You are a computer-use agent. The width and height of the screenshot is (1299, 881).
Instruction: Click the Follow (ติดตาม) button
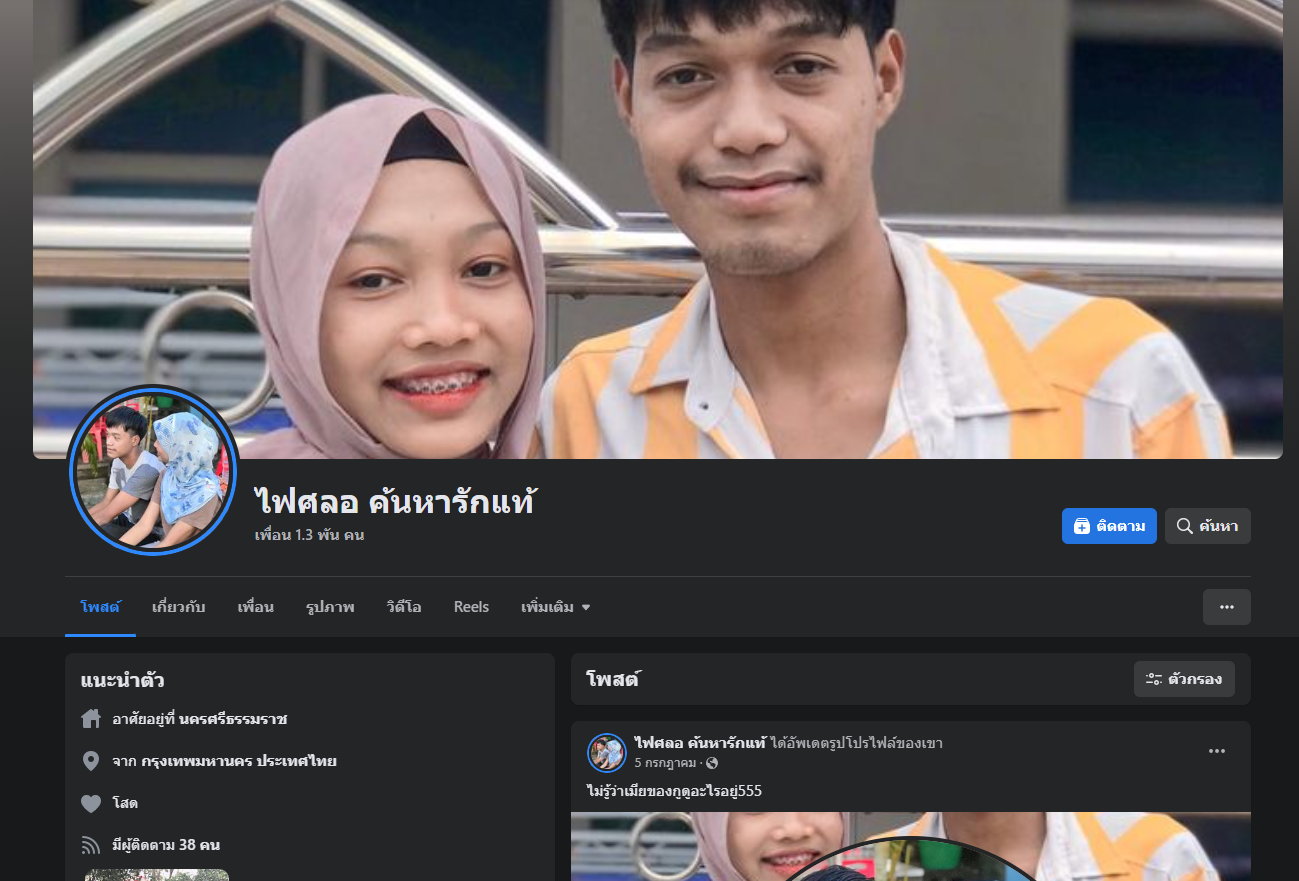1109,526
